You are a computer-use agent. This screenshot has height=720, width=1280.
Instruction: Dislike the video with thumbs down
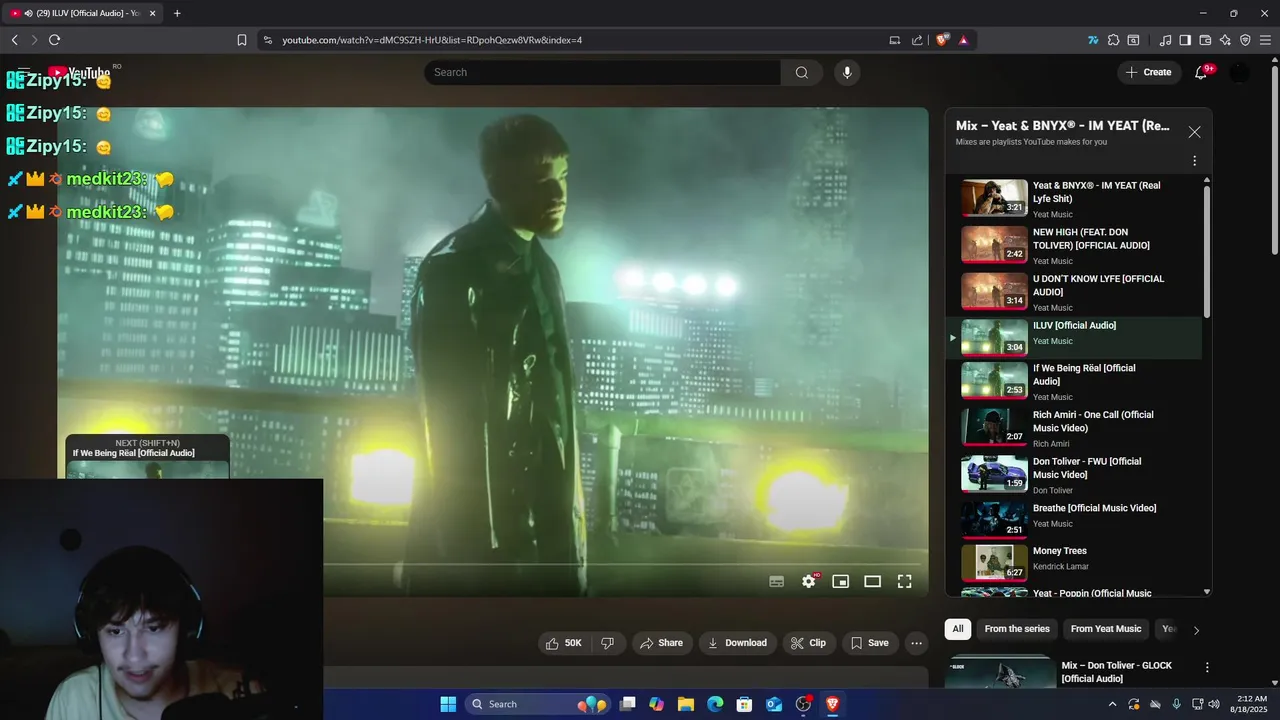[607, 643]
